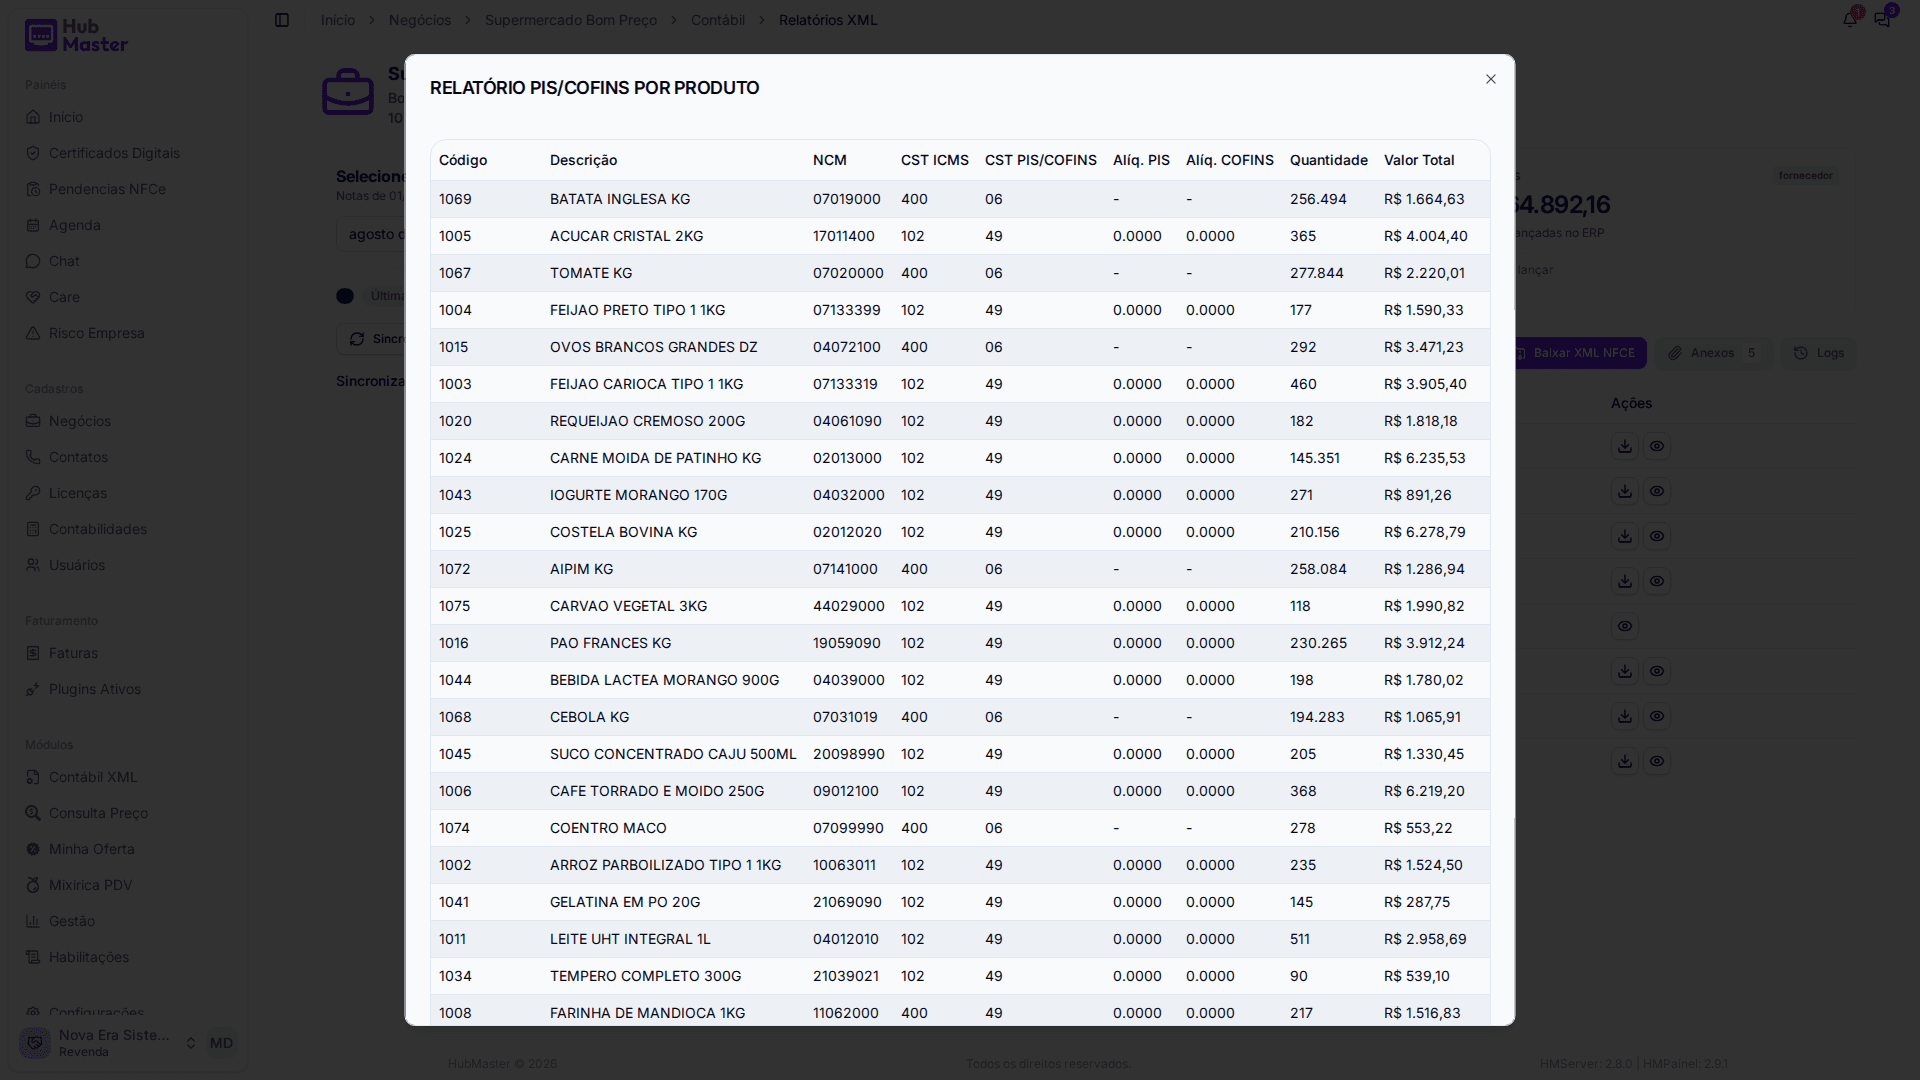Open the Logs button
The width and height of the screenshot is (1920, 1080).
tap(1819, 353)
